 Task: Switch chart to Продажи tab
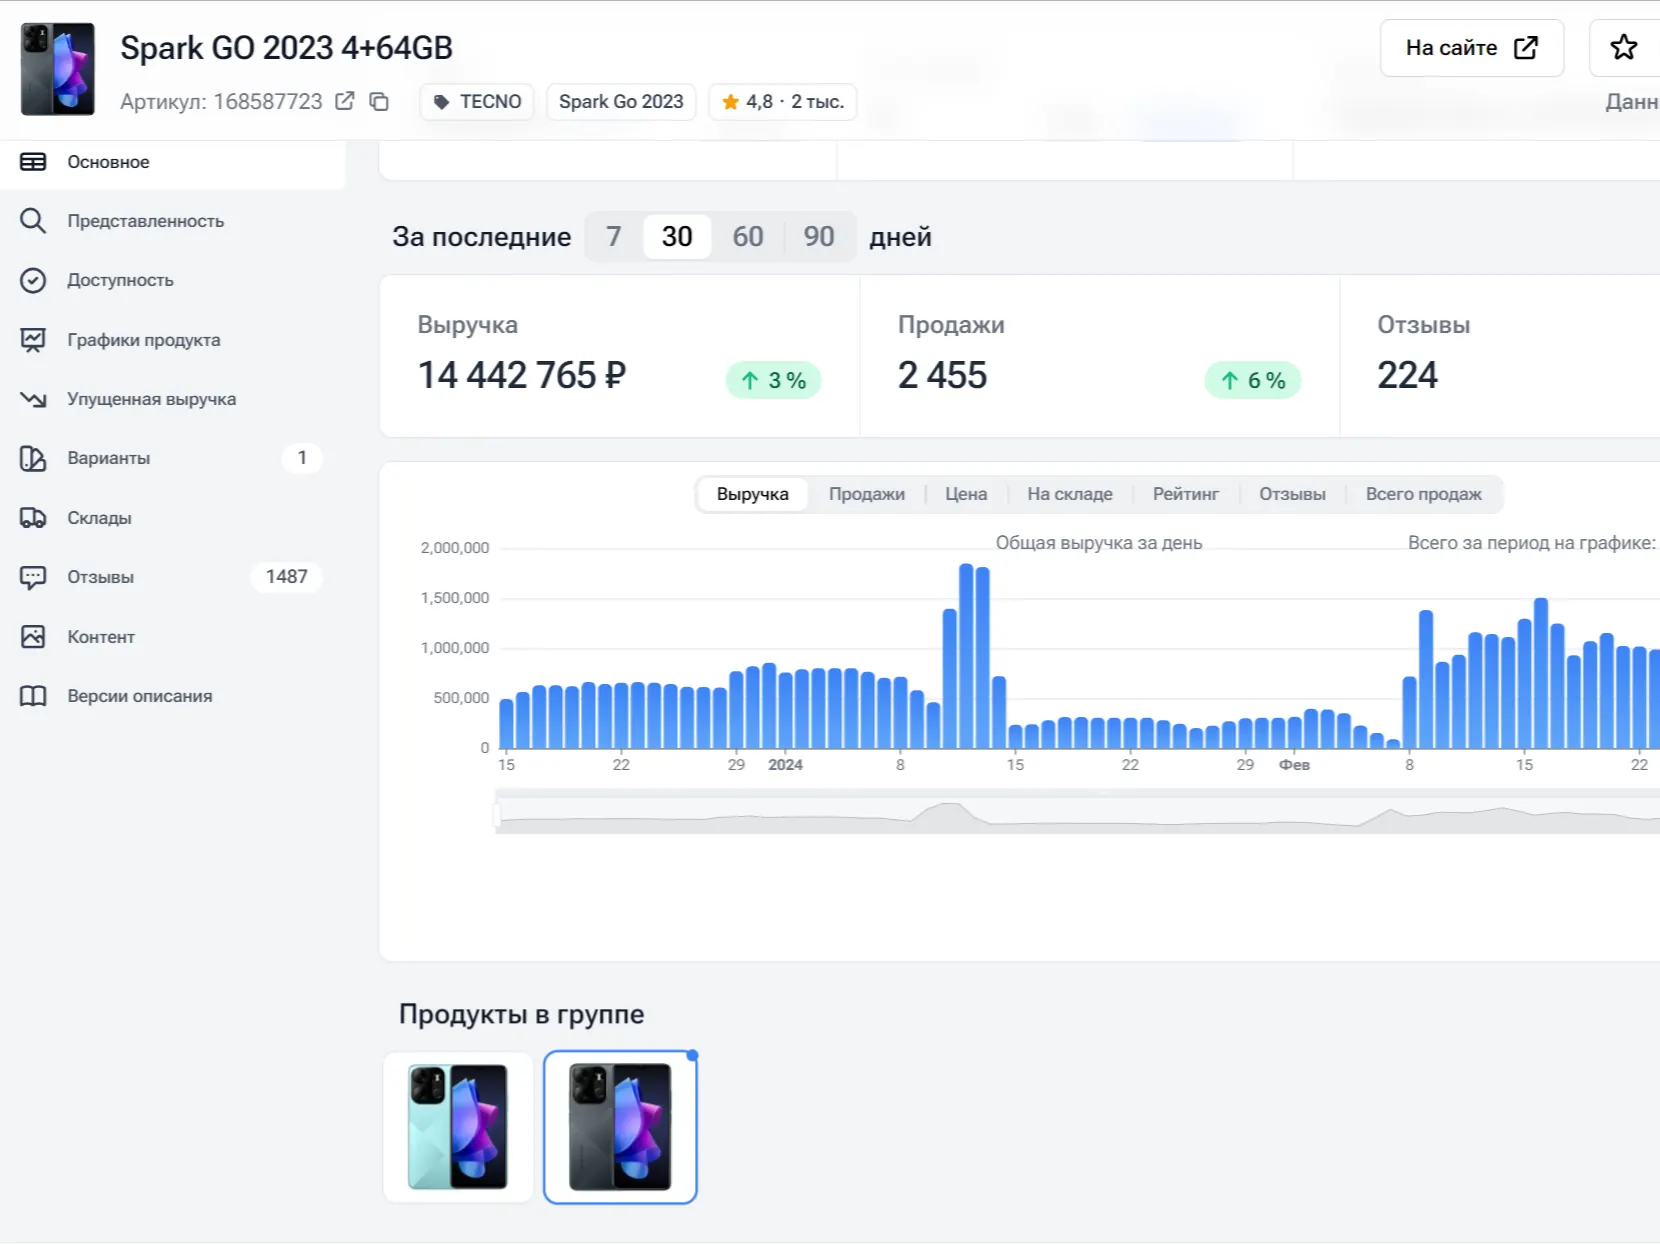point(867,494)
